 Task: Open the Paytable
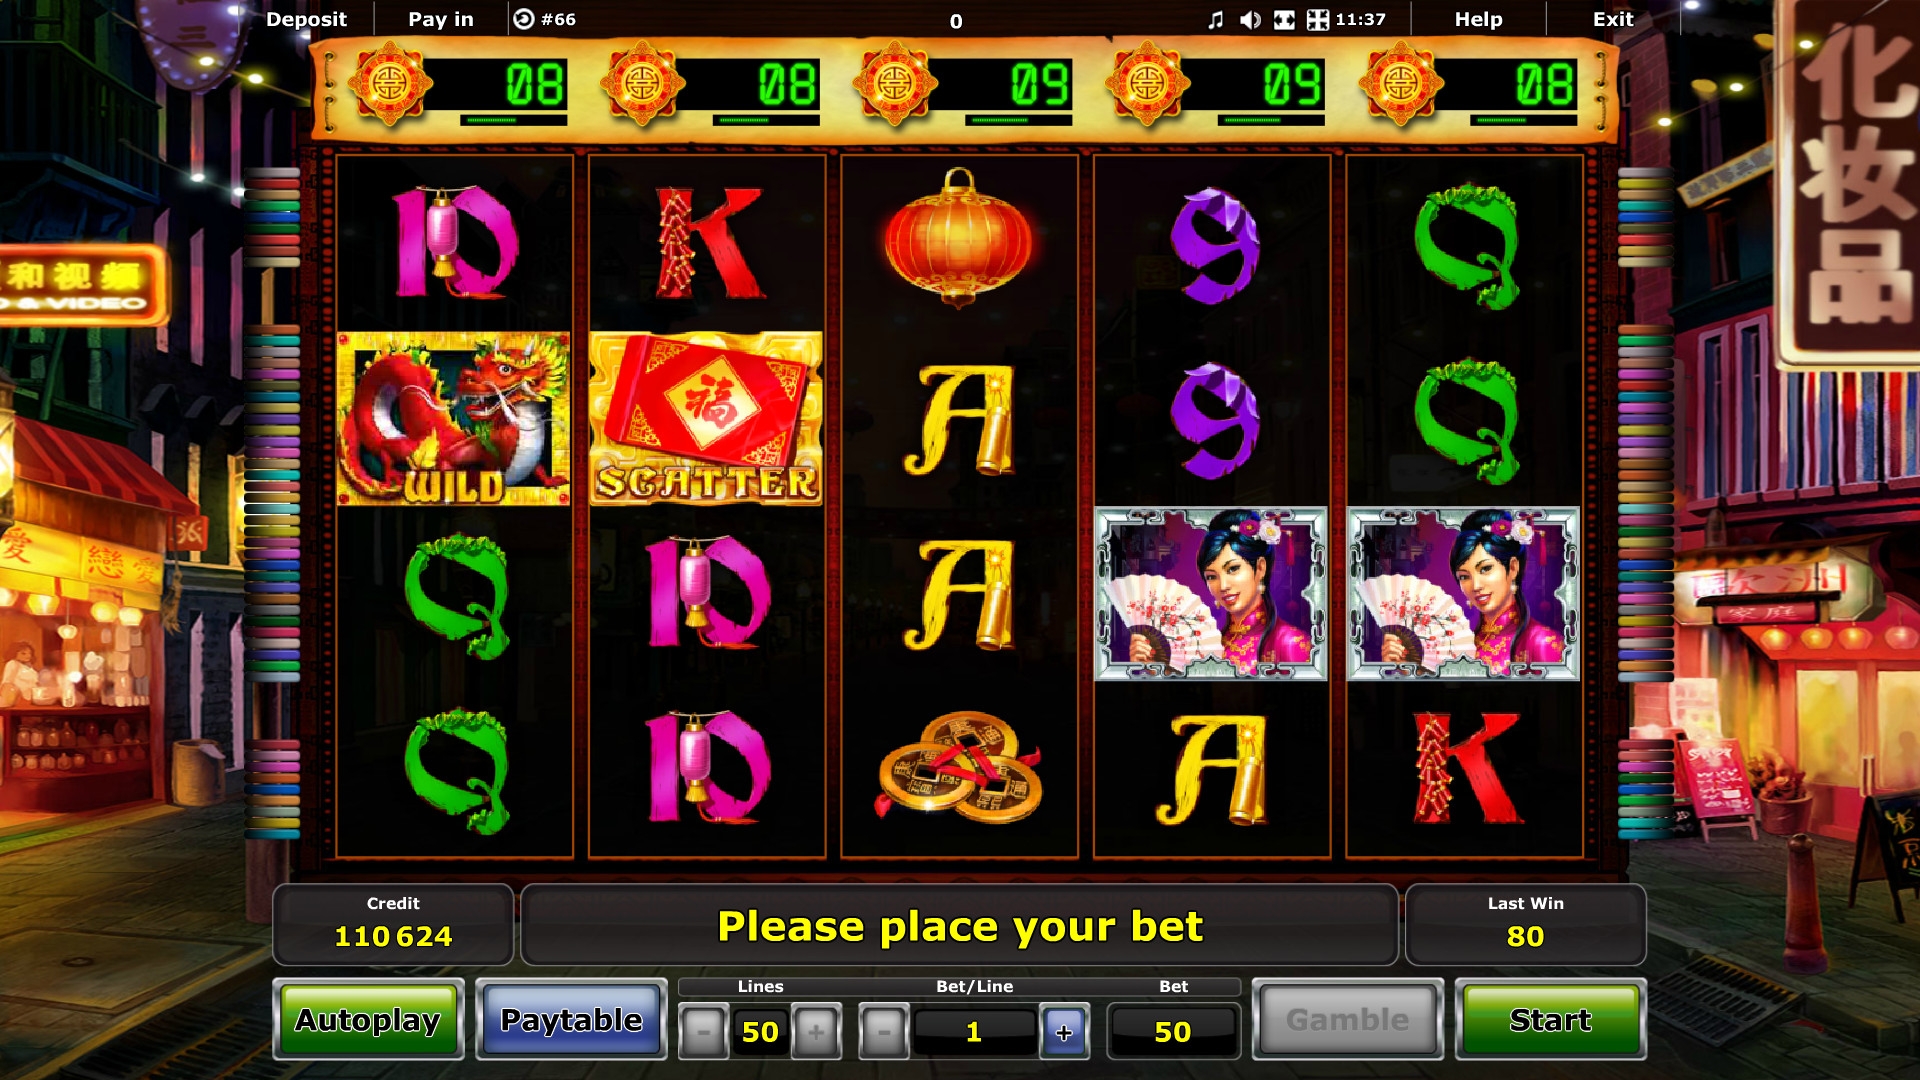point(571,1020)
